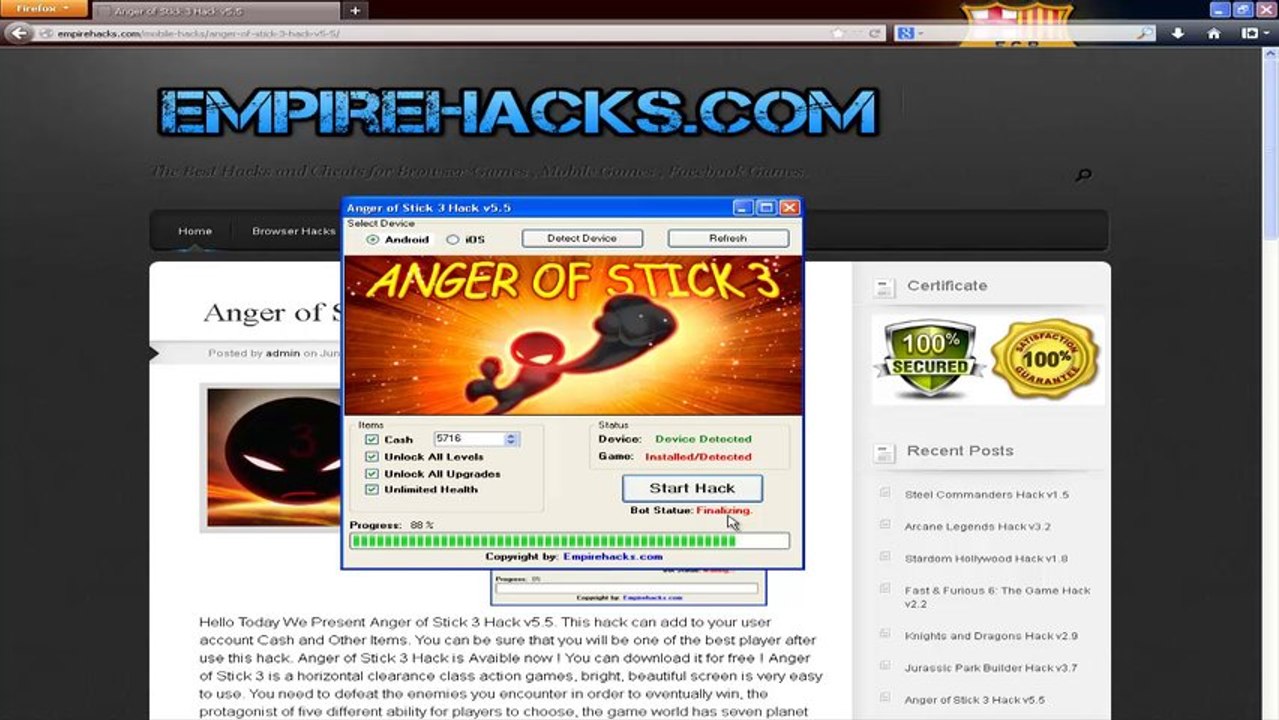The height and width of the screenshot is (720, 1279).
Task: Open Arcane Legends Hack v3.2 post
Action: [x=977, y=527]
